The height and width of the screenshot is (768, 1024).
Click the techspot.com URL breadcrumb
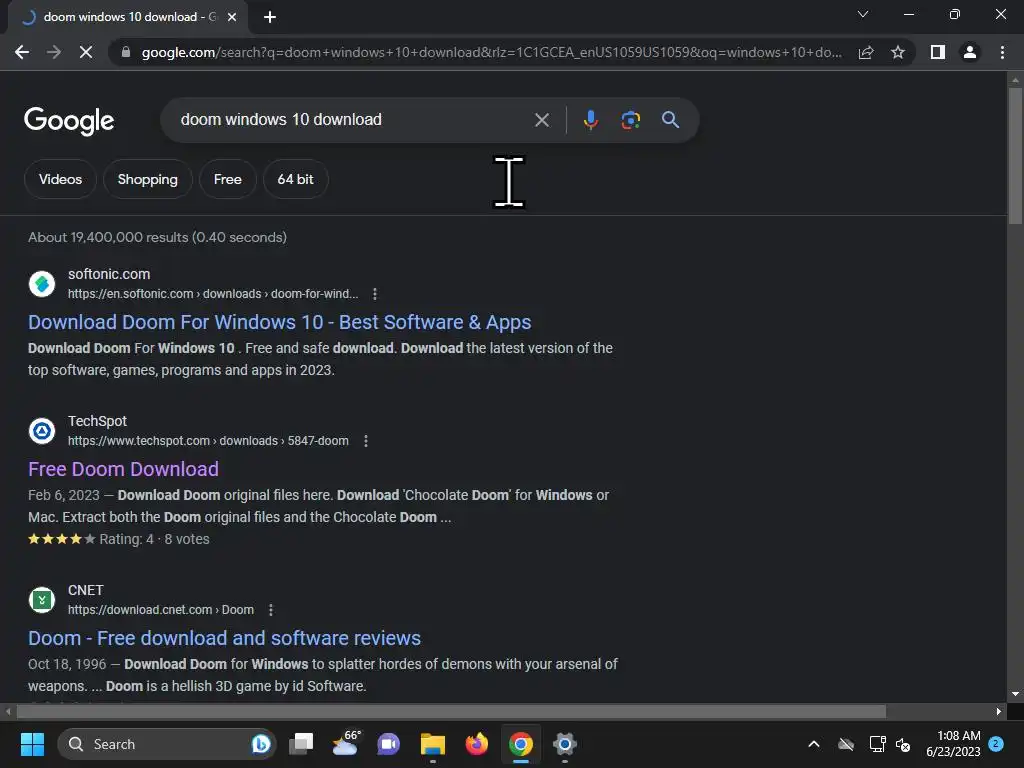coord(208,441)
